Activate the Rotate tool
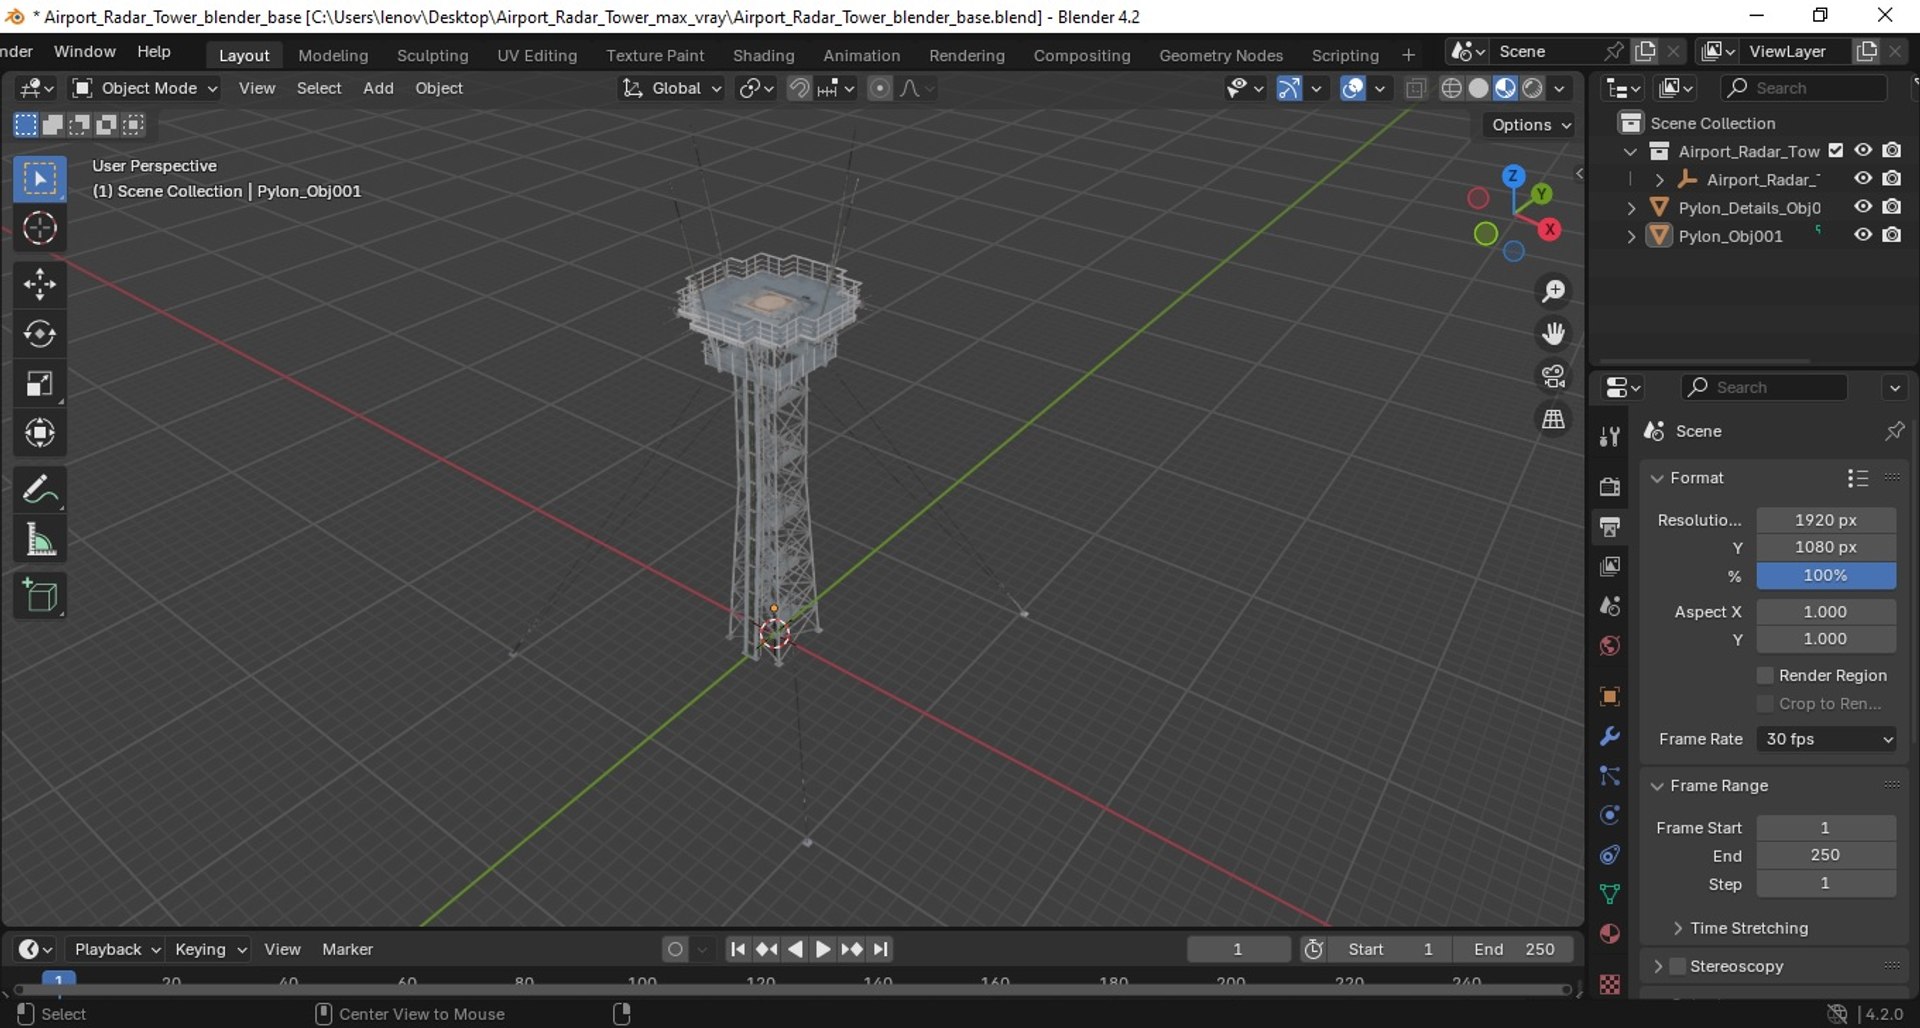Screen dimensions: 1920x1028 (x=40, y=334)
